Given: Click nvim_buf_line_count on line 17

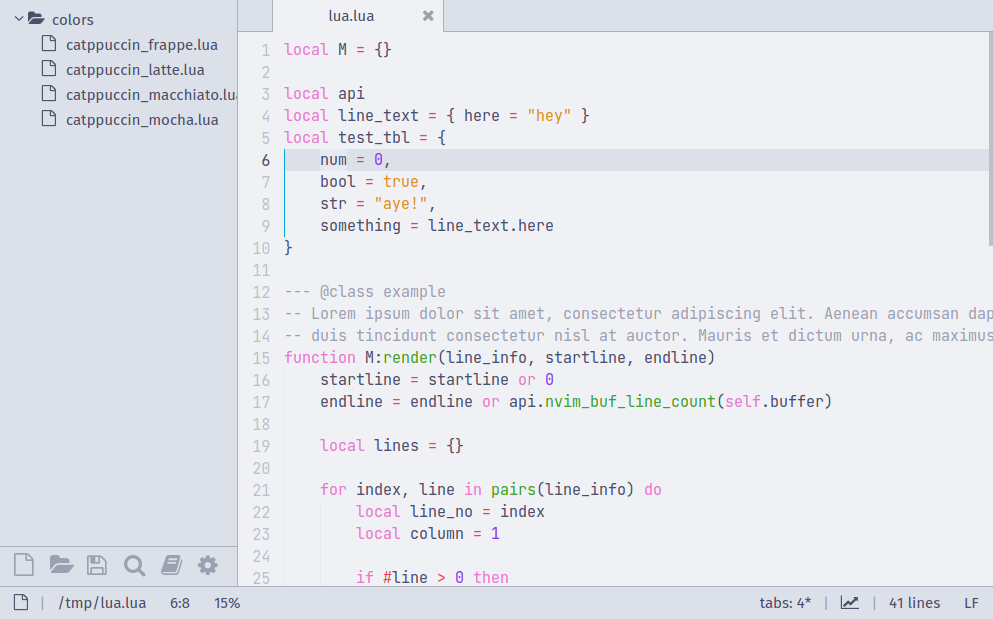Looking at the screenshot, I should tap(630, 402).
